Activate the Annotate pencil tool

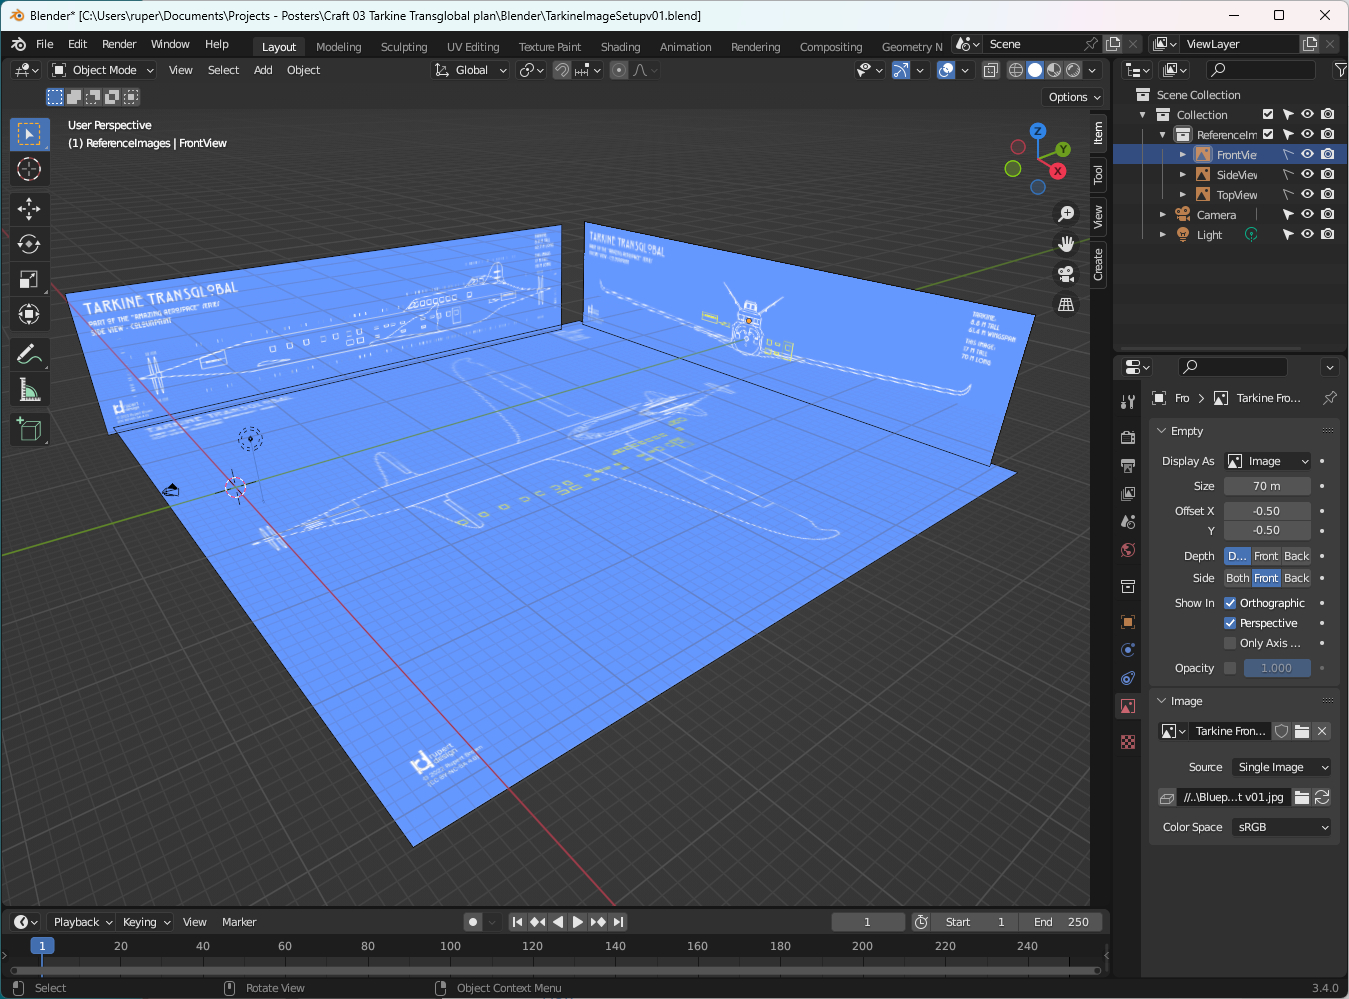coord(29,354)
